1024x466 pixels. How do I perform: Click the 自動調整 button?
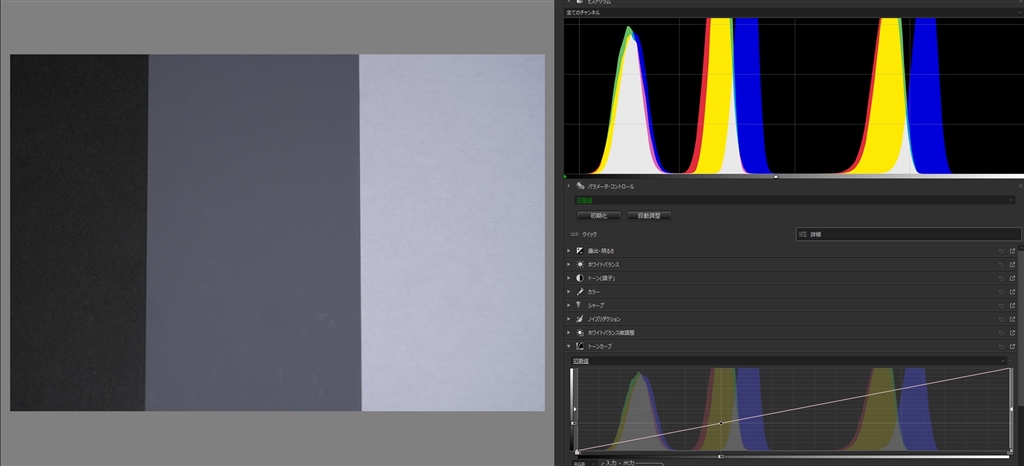click(x=648, y=215)
